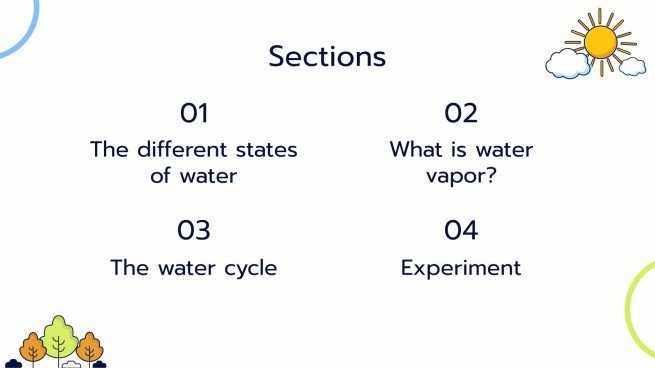Select the 02 section number
The image size is (655, 368).
(461, 113)
